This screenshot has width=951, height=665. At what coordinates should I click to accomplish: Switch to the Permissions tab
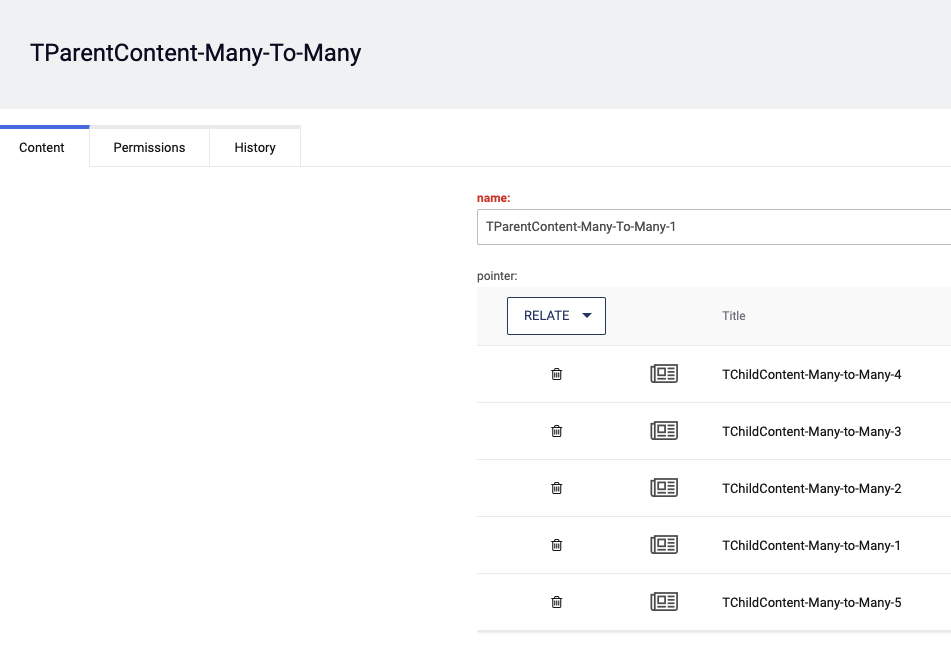point(149,147)
